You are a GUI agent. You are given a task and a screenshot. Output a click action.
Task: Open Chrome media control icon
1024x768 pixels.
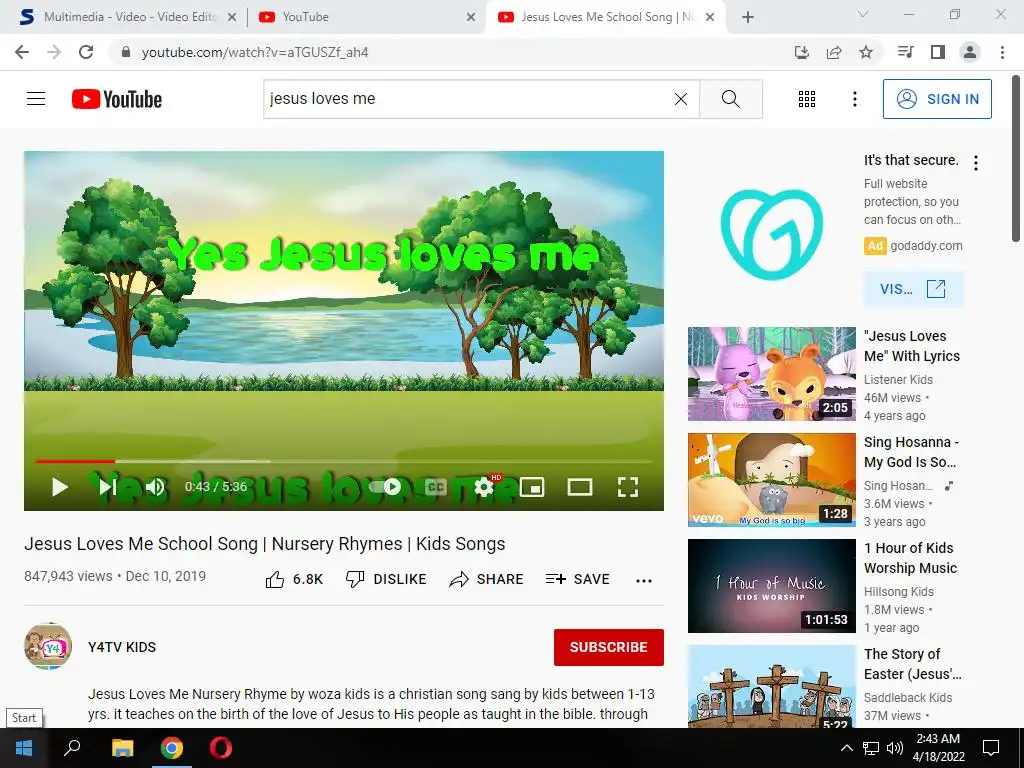(905, 52)
